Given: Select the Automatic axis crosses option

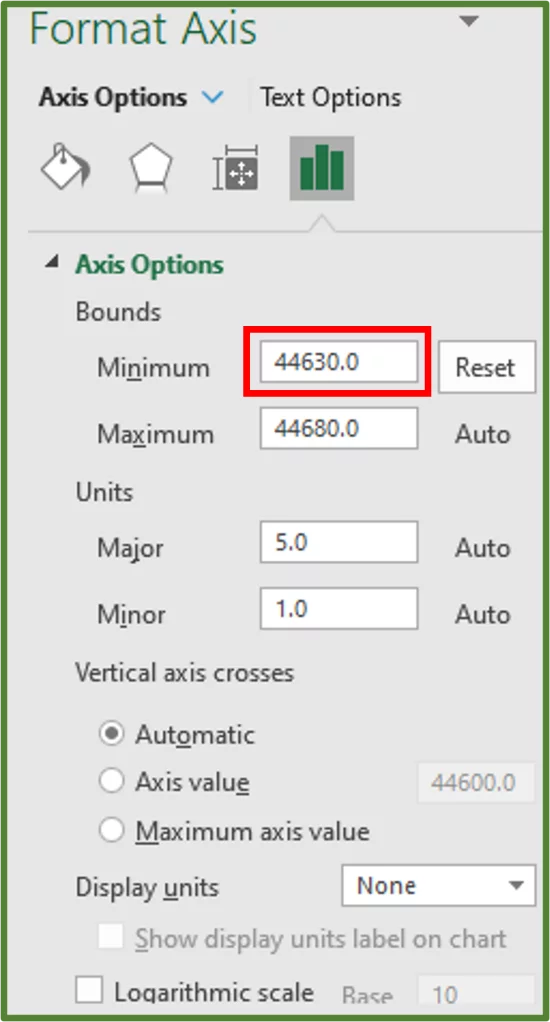Looking at the screenshot, I should pyautogui.click(x=111, y=735).
